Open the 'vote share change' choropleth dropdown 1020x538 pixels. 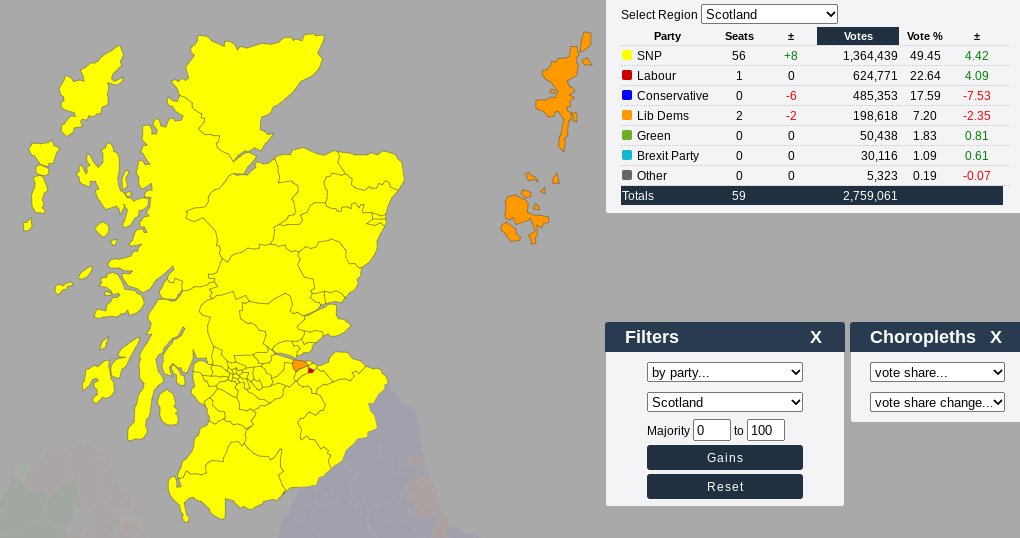(x=937, y=402)
